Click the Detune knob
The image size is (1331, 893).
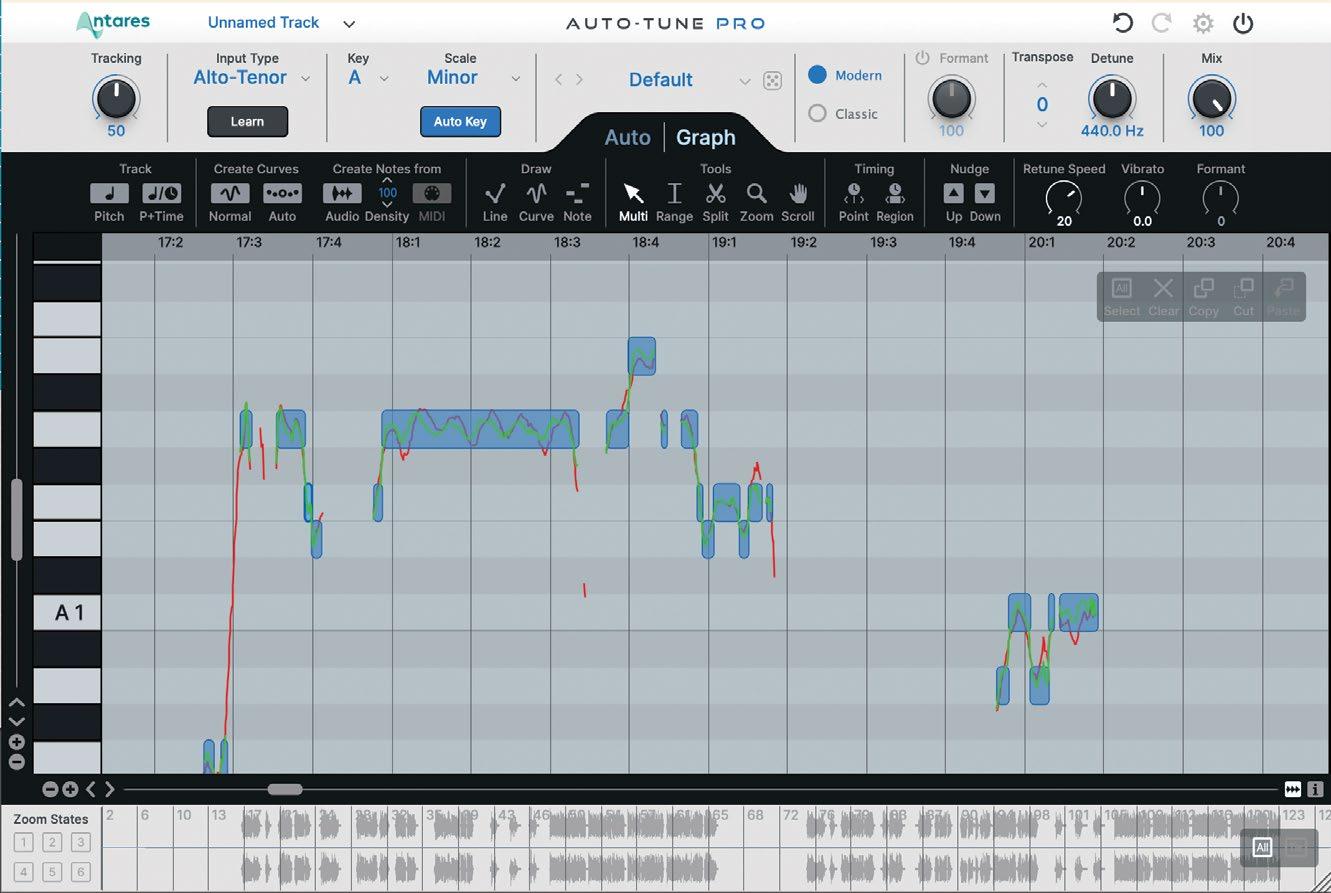(x=1111, y=99)
